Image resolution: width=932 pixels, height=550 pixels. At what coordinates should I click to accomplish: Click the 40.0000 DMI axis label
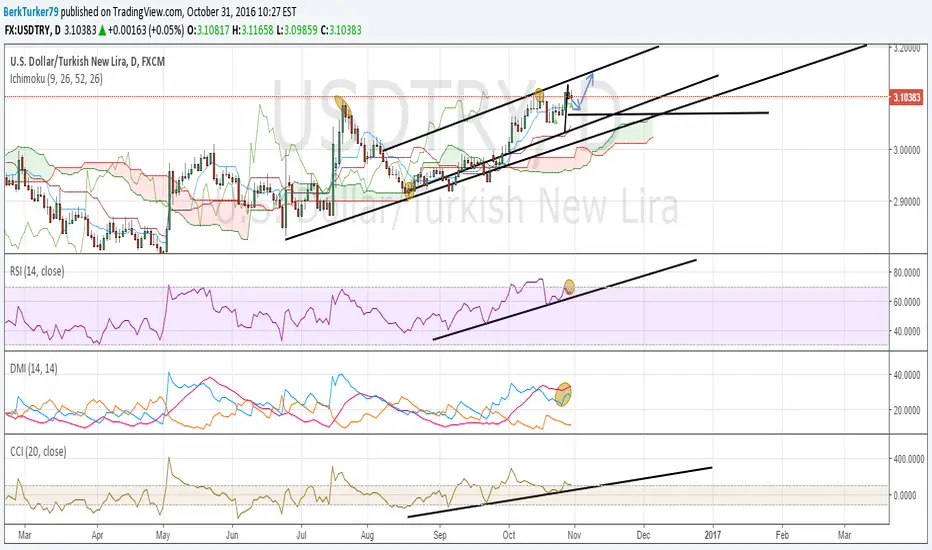click(908, 375)
